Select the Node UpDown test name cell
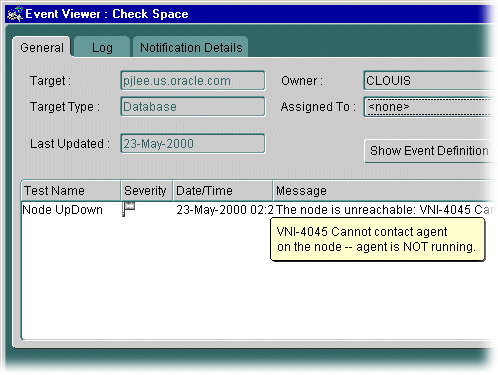The image size is (498, 375). [x=63, y=210]
